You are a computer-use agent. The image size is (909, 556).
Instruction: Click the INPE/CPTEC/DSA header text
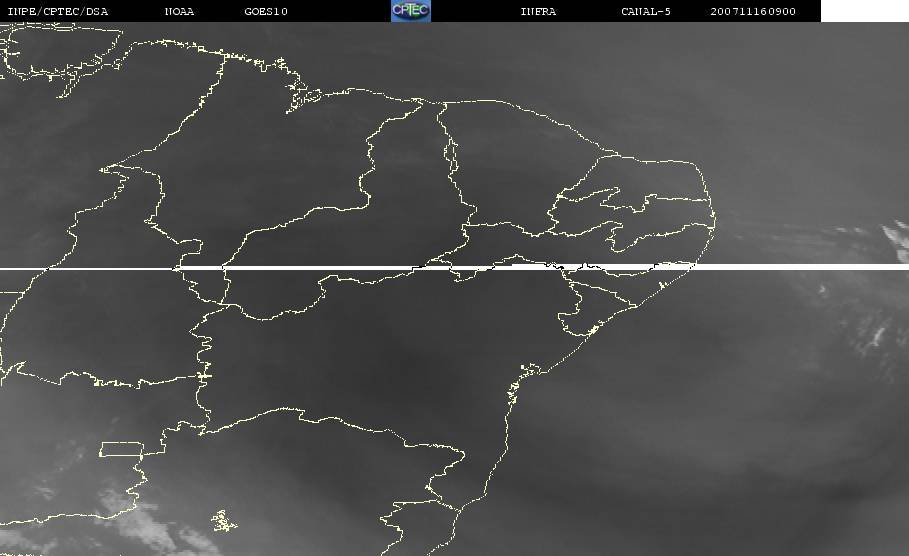coord(58,11)
